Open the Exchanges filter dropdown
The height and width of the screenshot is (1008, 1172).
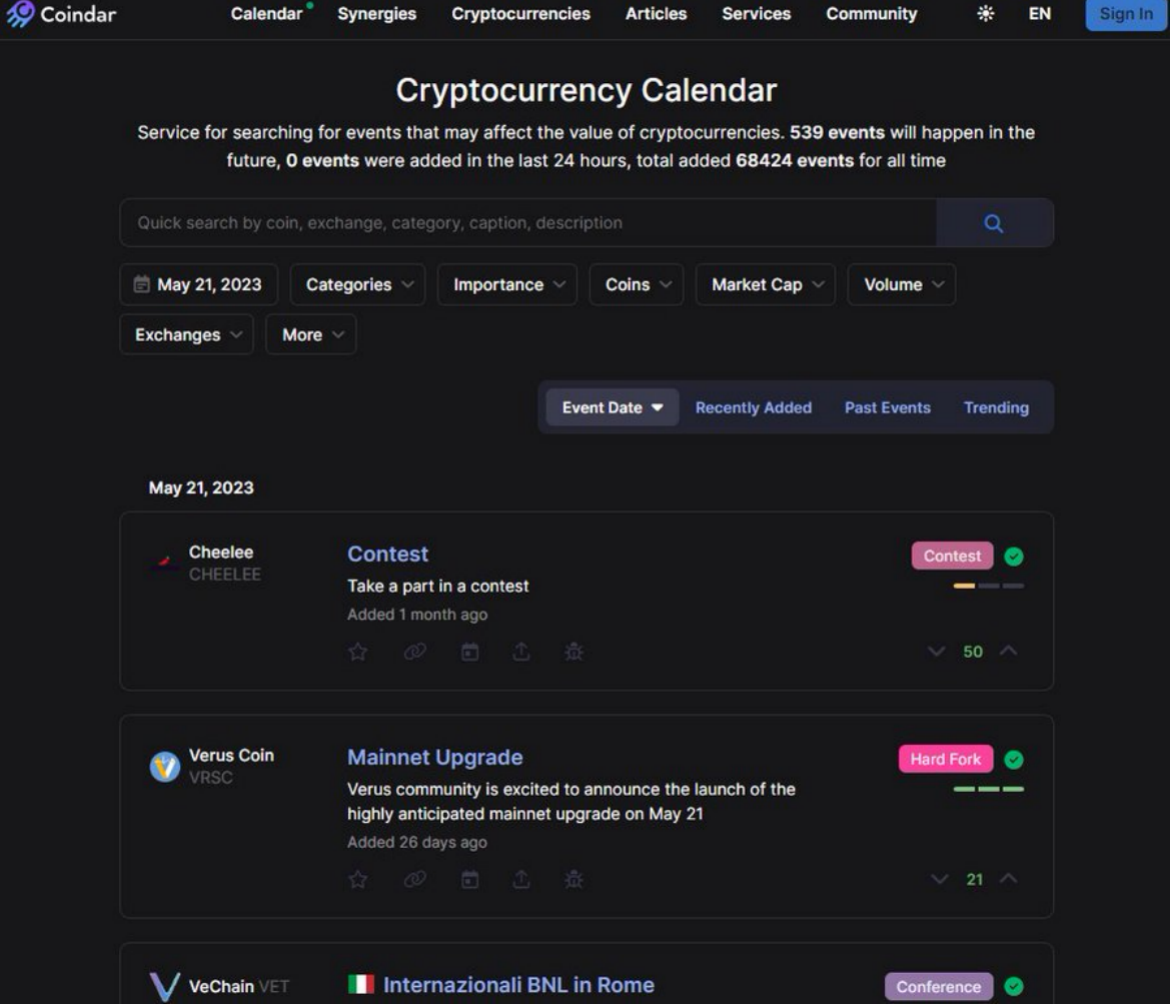(x=187, y=335)
